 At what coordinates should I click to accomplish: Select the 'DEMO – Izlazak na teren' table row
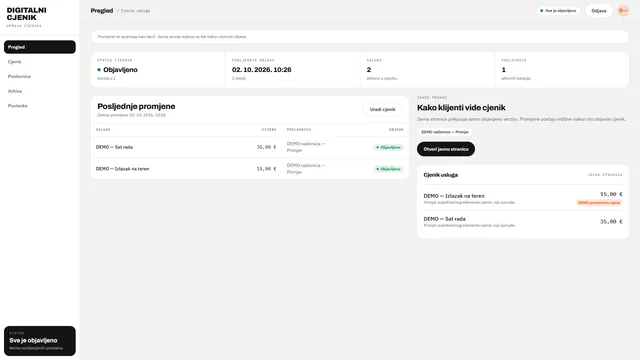pos(250,169)
